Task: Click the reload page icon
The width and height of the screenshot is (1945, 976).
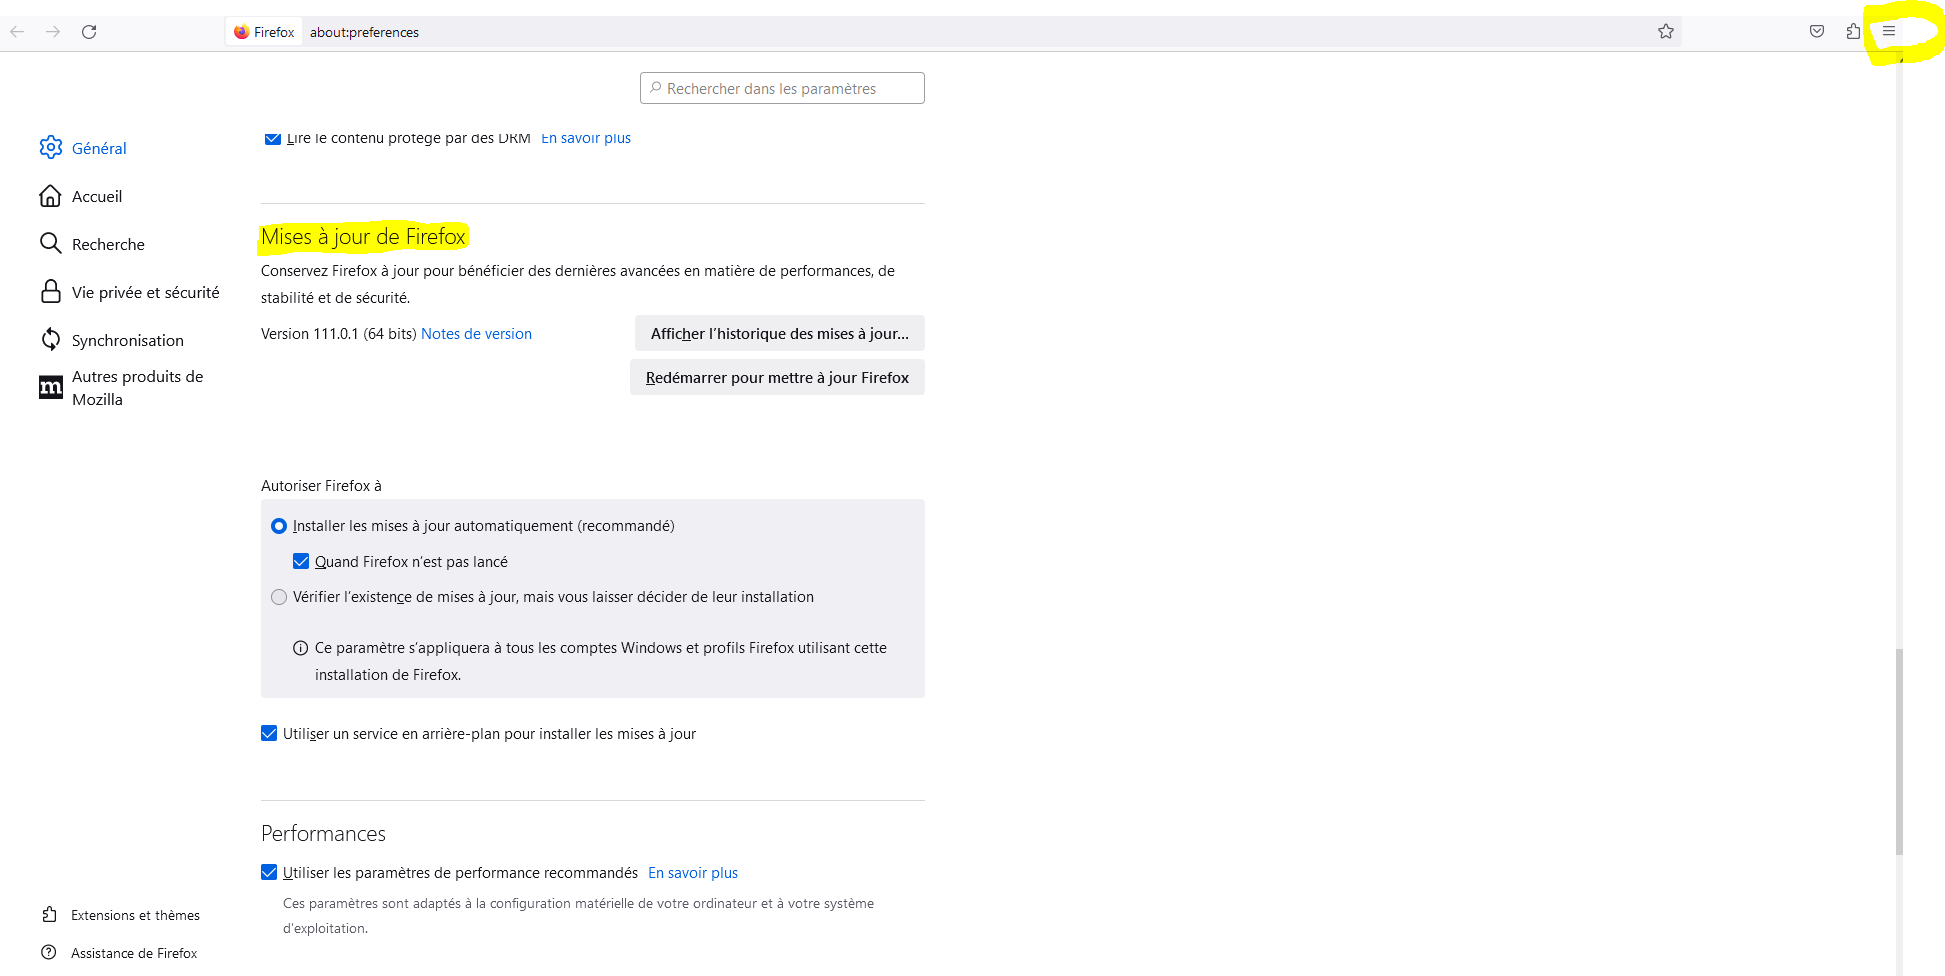Action: click(89, 32)
